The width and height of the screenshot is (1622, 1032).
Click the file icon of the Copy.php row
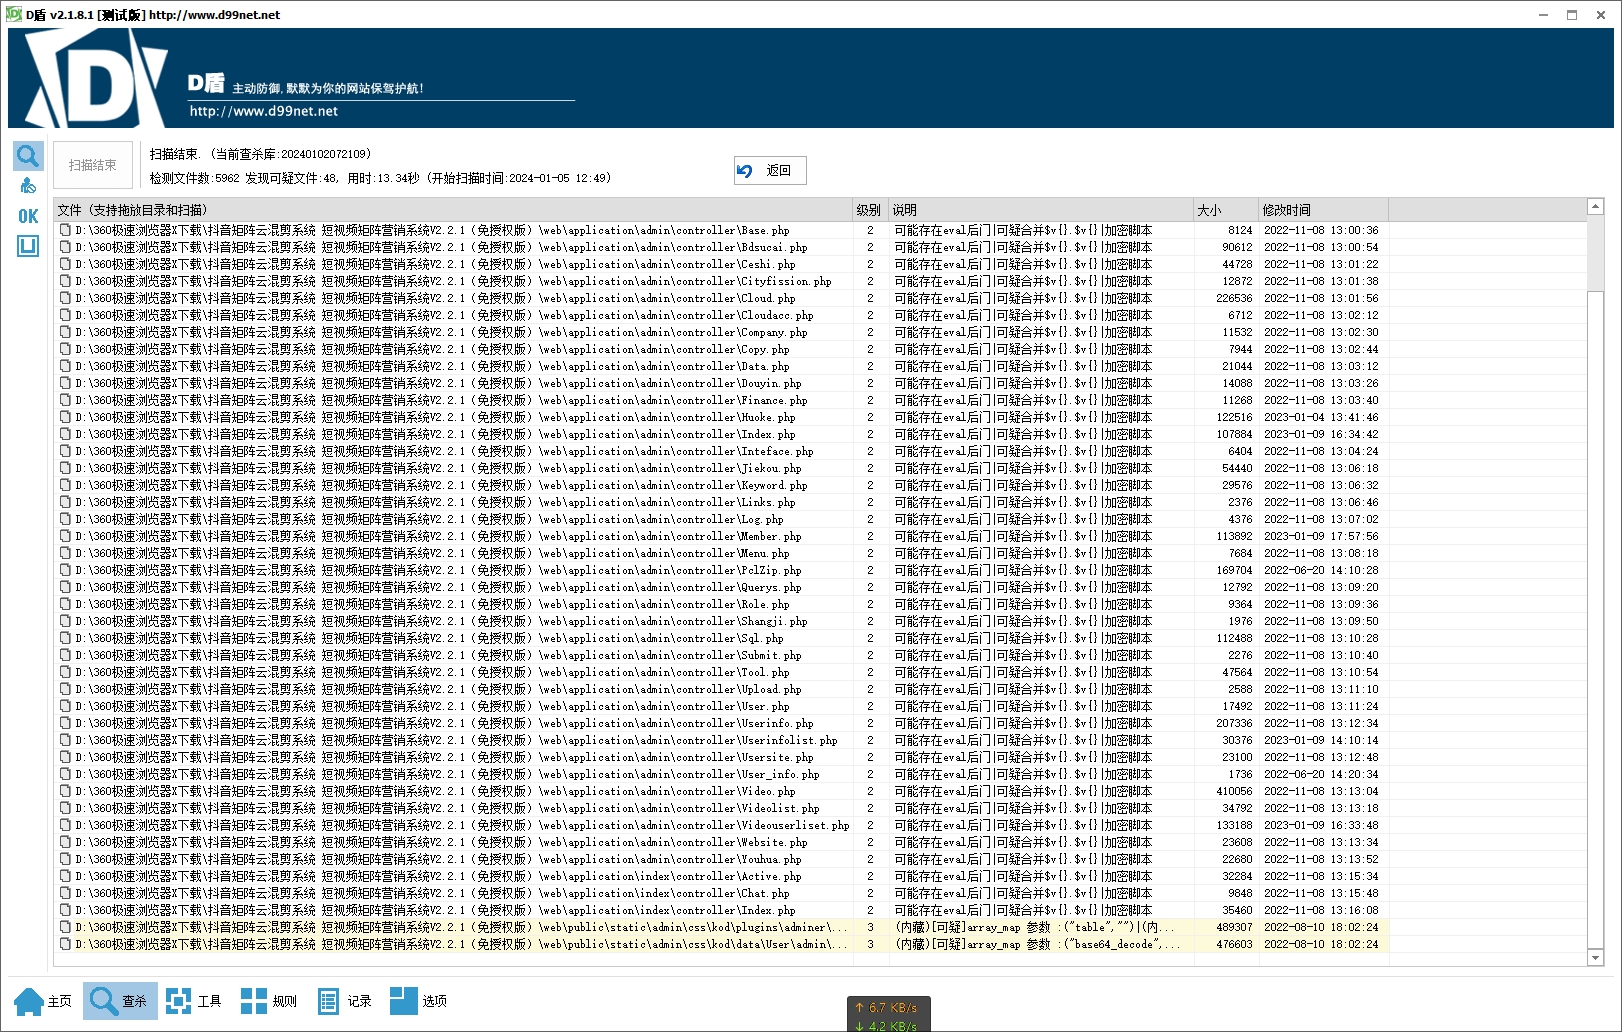pyautogui.click(x=65, y=349)
